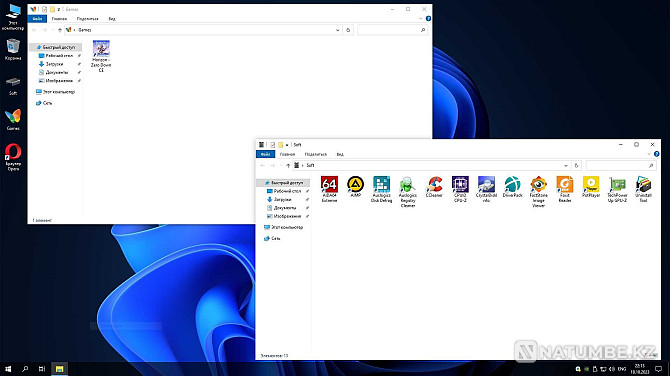This screenshot has width=670, height=376.
Task: Click the DriverPack shortcut icon
Action: tap(512, 186)
